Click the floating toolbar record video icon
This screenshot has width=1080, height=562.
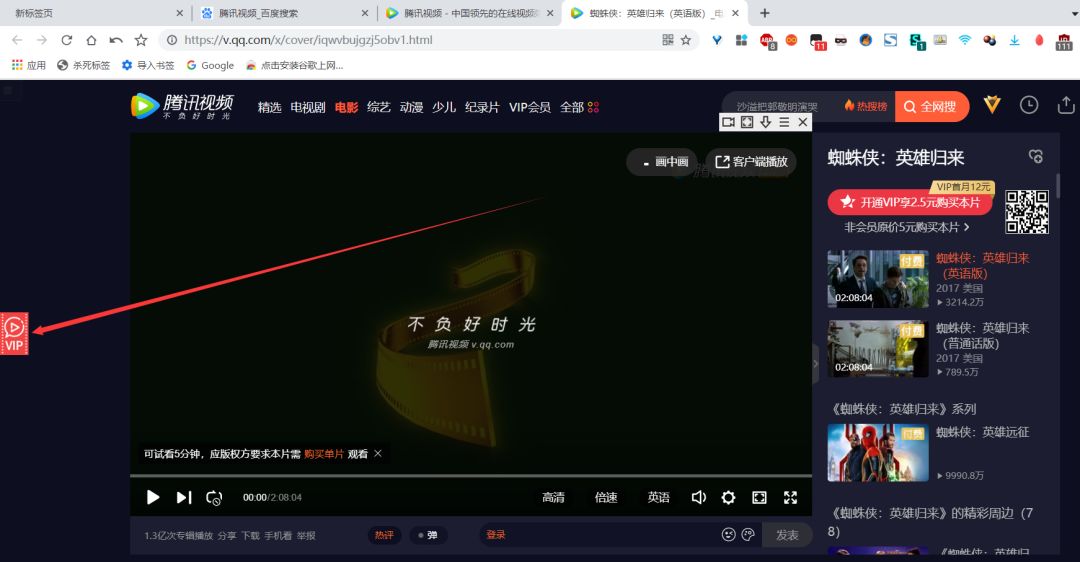(x=728, y=122)
